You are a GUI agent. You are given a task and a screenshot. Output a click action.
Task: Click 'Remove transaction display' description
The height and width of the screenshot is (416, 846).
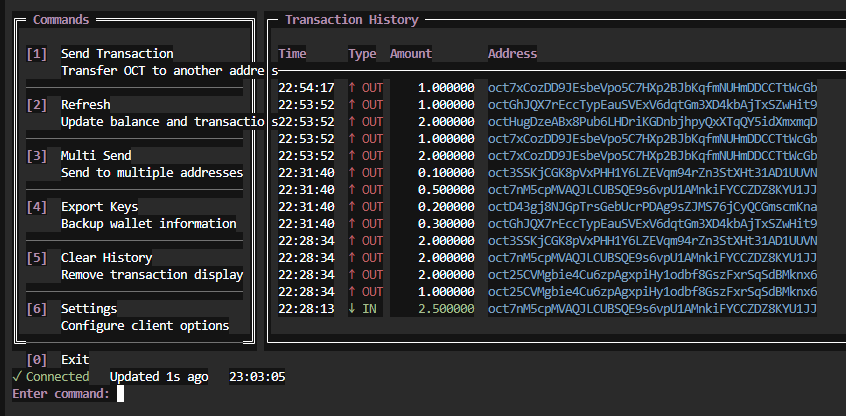[x=152, y=275]
